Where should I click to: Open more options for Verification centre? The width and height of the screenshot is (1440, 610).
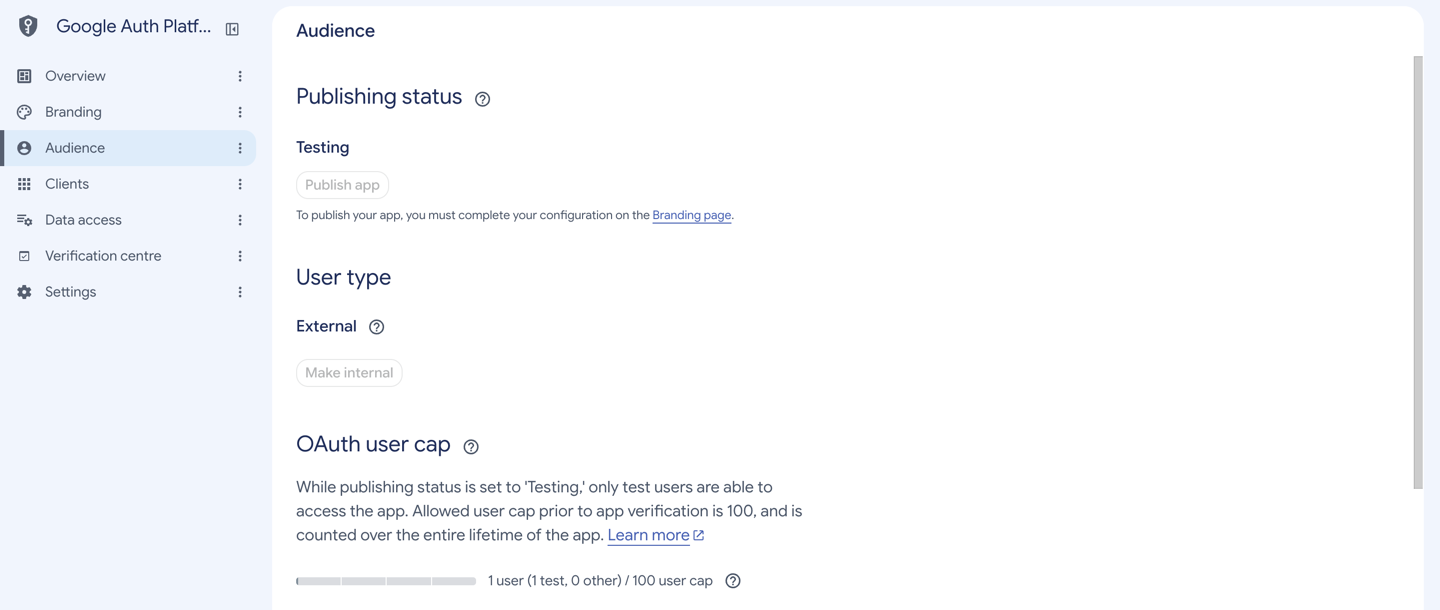coord(240,256)
